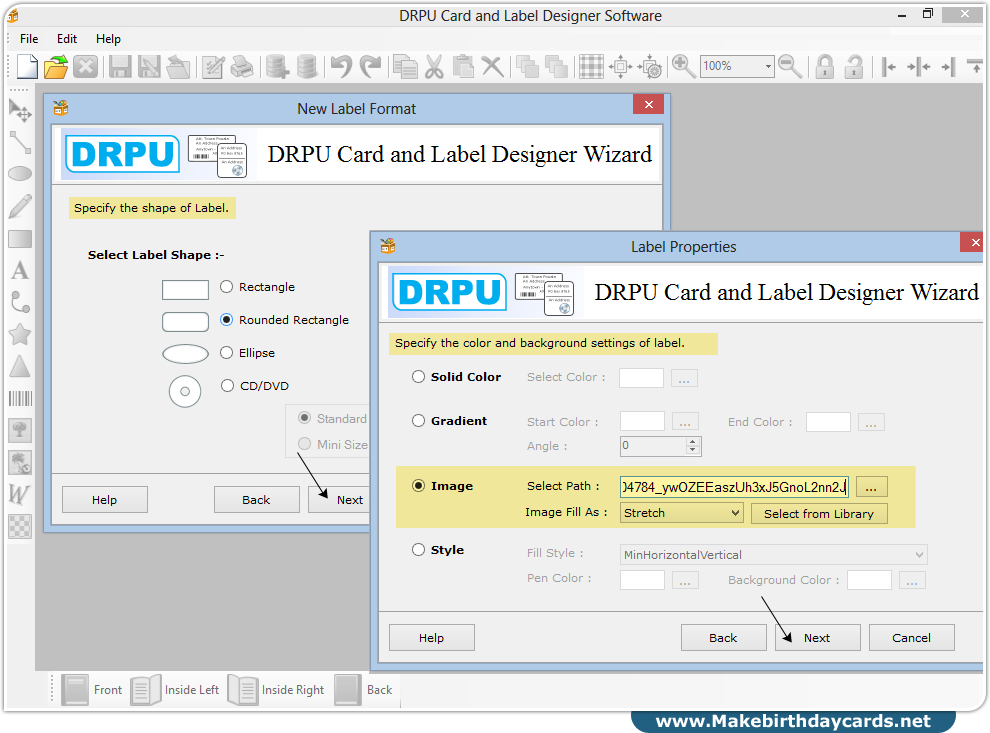Screen dimensions: 990x733
Task: Open a file using the folder icon
Action: click(x=56, y=66)
